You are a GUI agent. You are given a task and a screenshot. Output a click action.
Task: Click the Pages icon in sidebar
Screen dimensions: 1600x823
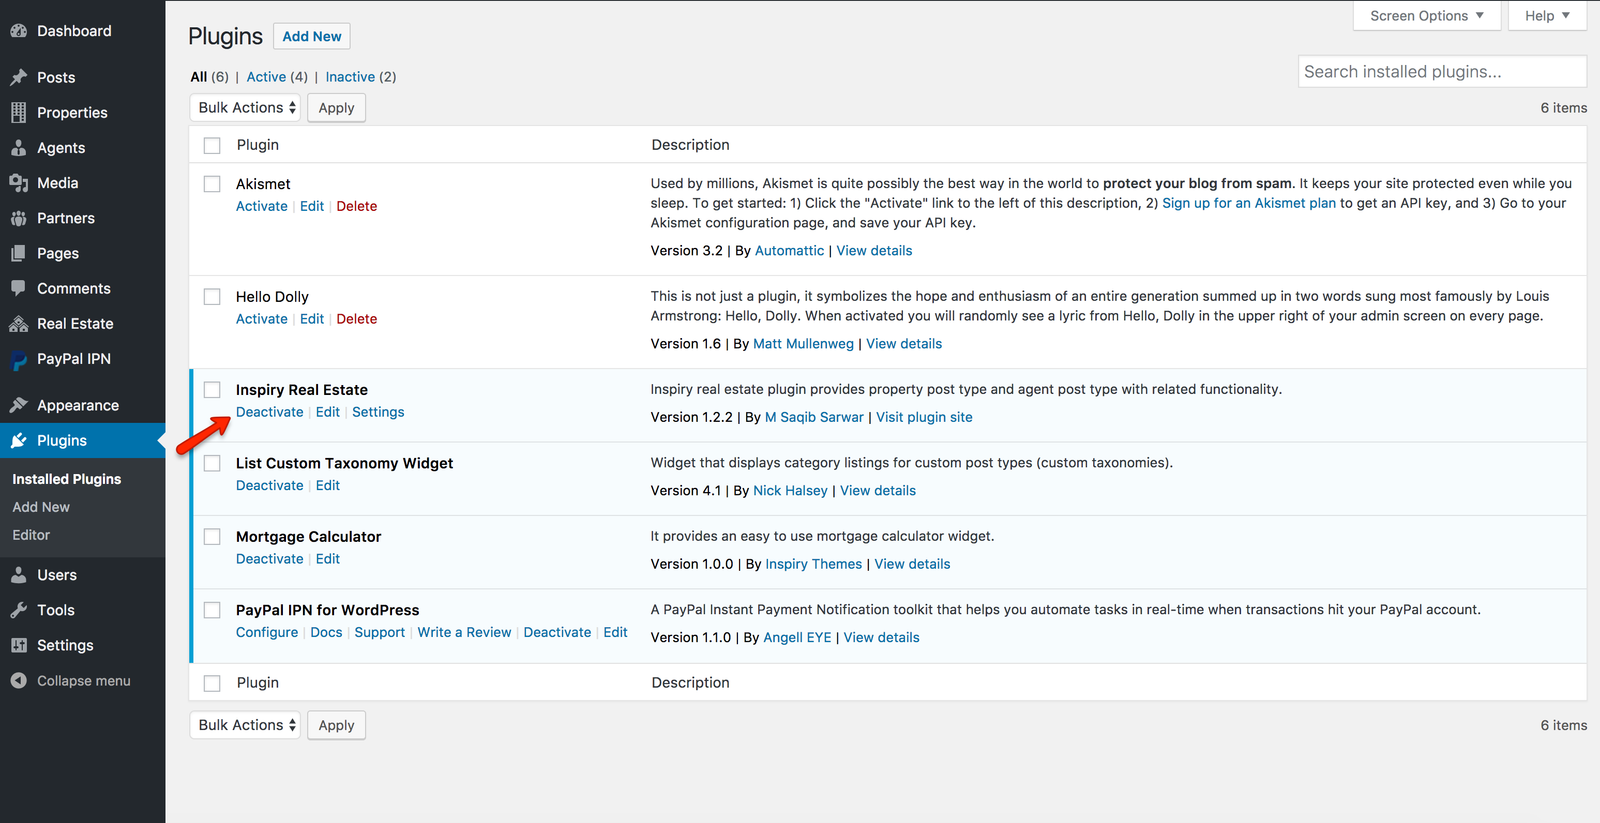point(18,253)
